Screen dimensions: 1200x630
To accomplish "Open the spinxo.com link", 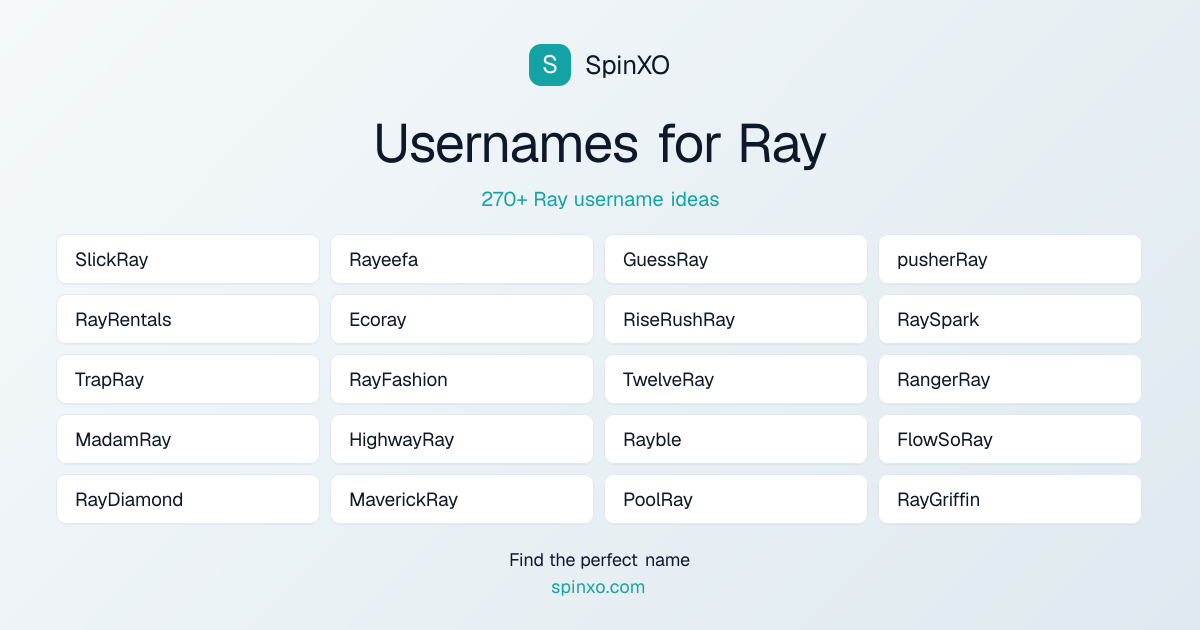I will point(598,587).
